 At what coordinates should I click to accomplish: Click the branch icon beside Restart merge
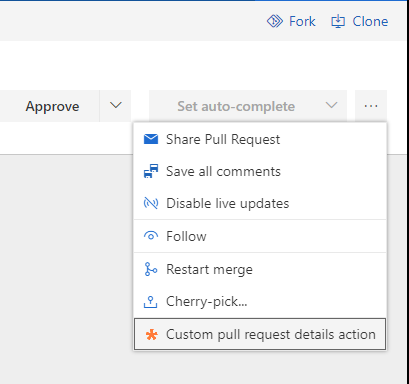pos(151,269)
